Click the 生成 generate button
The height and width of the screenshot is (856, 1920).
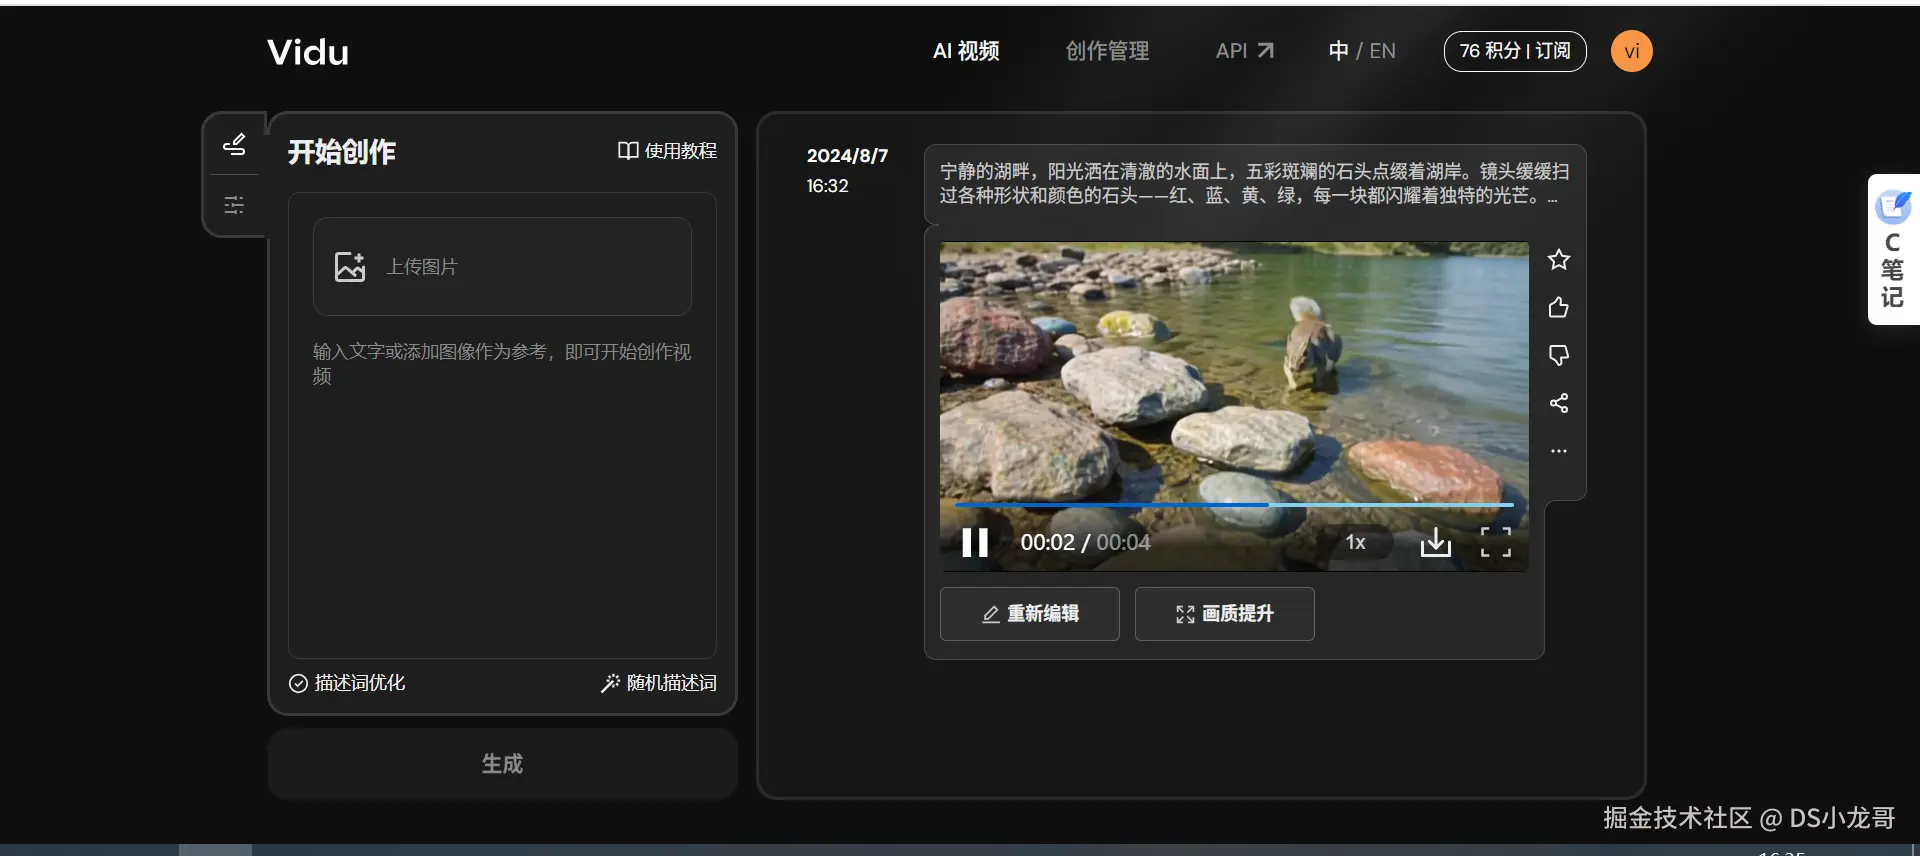pos(502,764)
